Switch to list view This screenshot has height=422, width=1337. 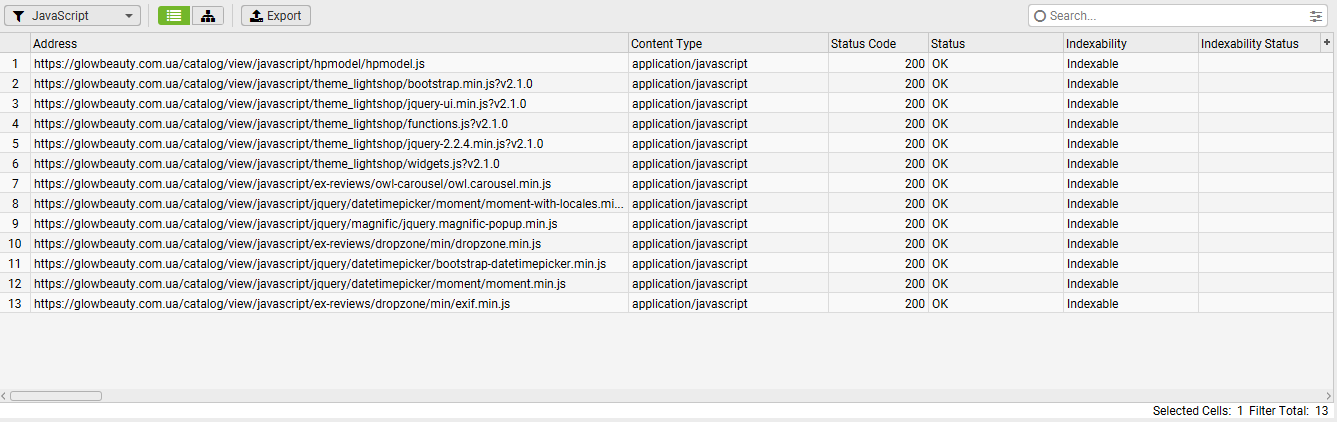[x=174, y=16]
